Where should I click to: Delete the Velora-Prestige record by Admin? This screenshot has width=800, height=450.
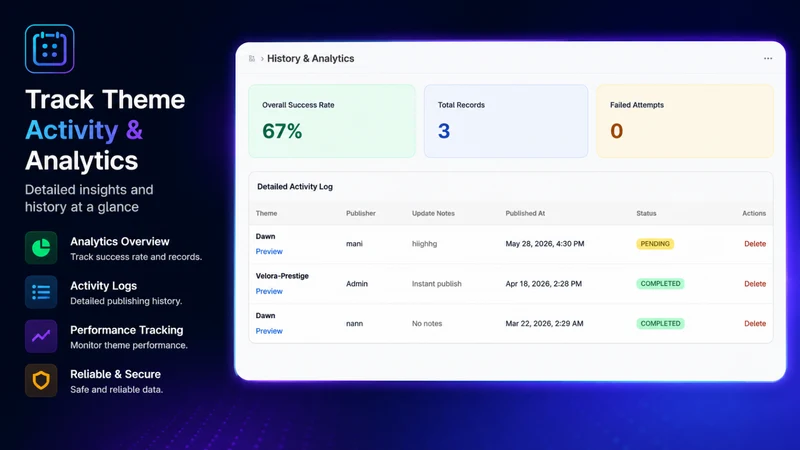click(x=755, y=284)
